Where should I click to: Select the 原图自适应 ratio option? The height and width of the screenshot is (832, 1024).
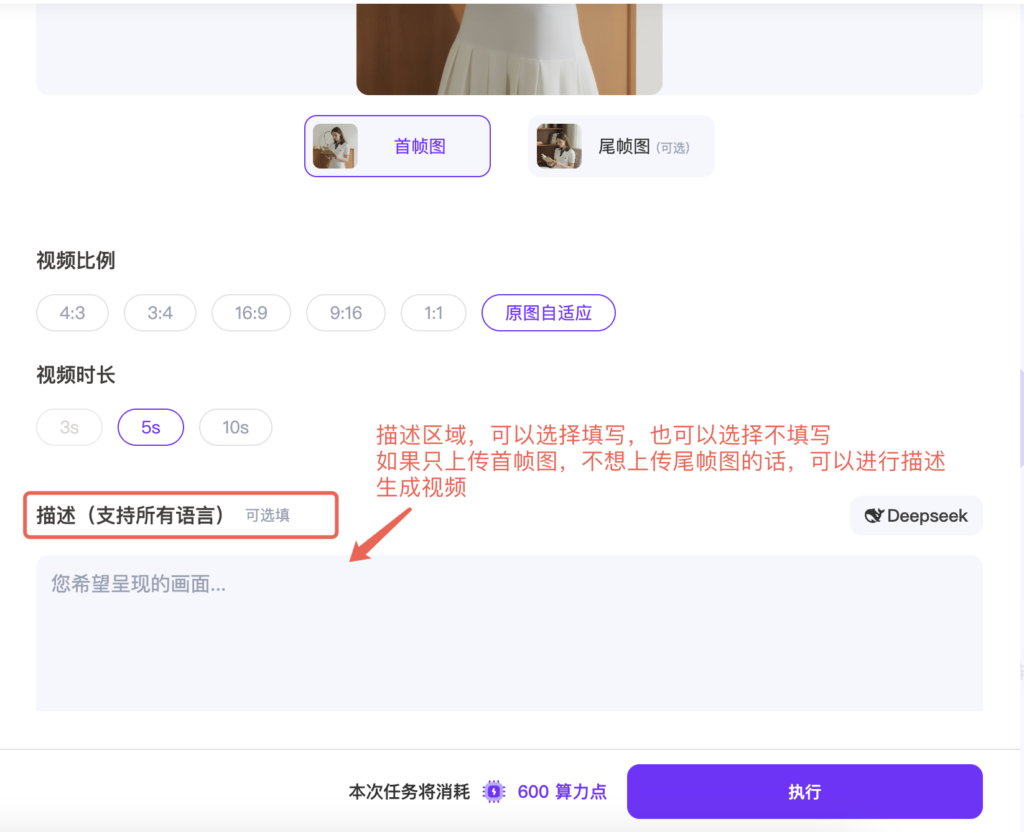548,313
